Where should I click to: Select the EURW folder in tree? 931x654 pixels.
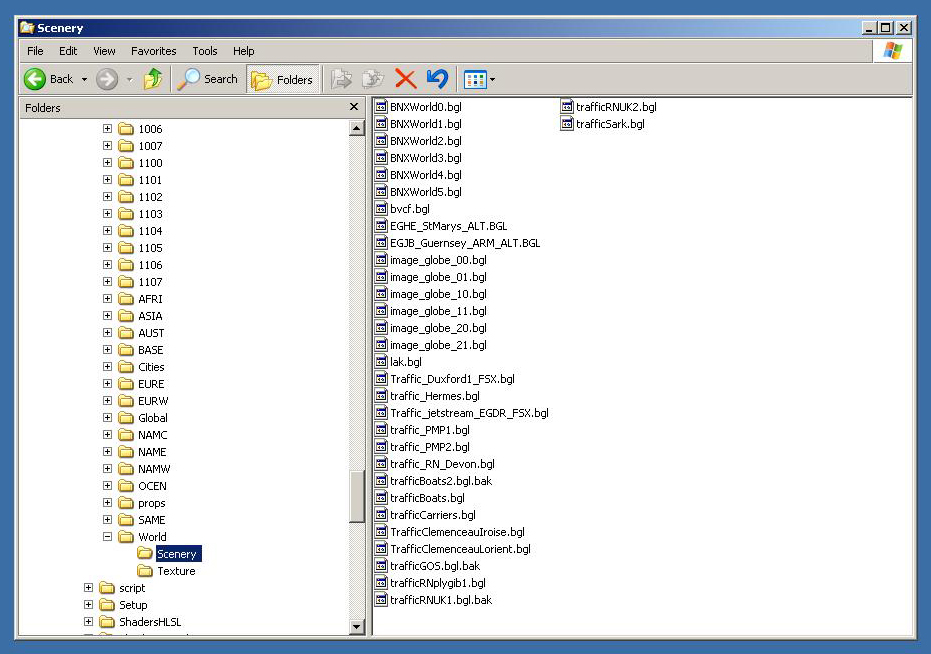pos(153,401)
